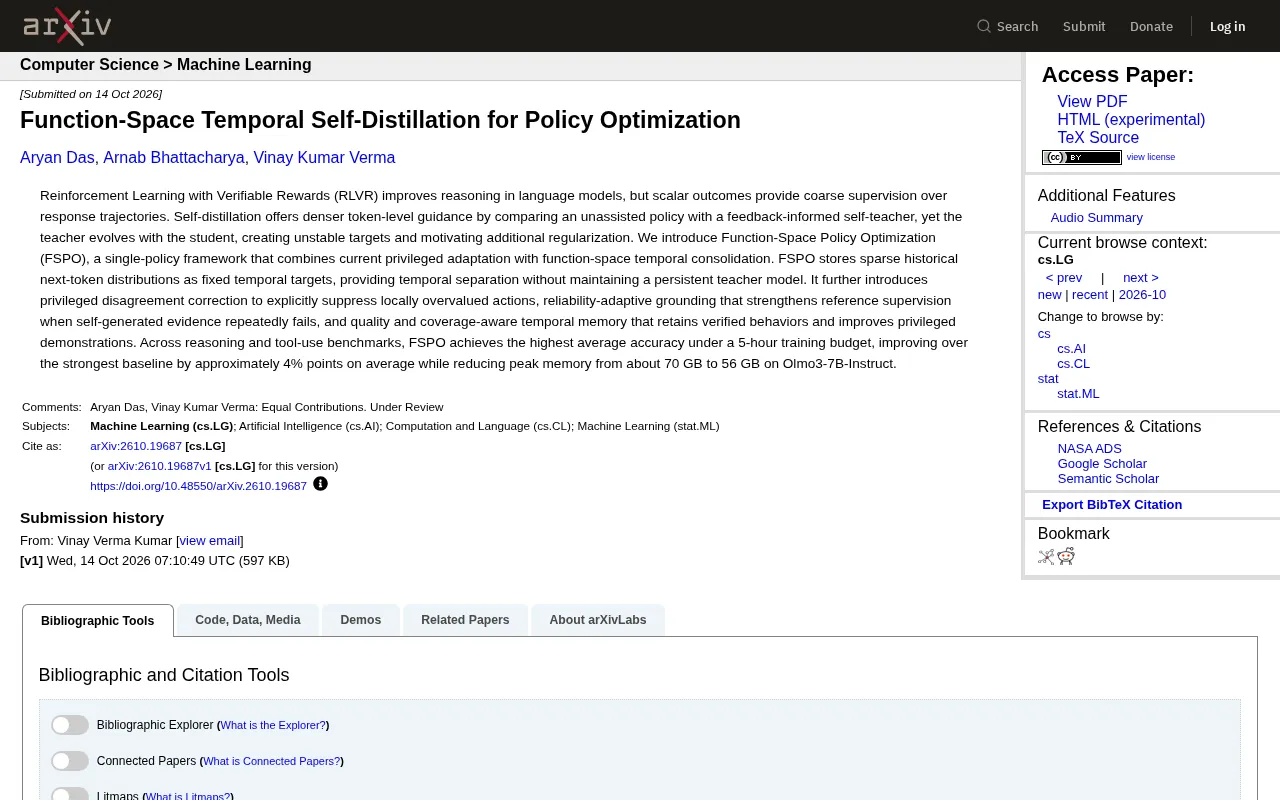The image size is (1280, 800).
Task: Open the Audio Summary link
Action: tap(1096, 218)
